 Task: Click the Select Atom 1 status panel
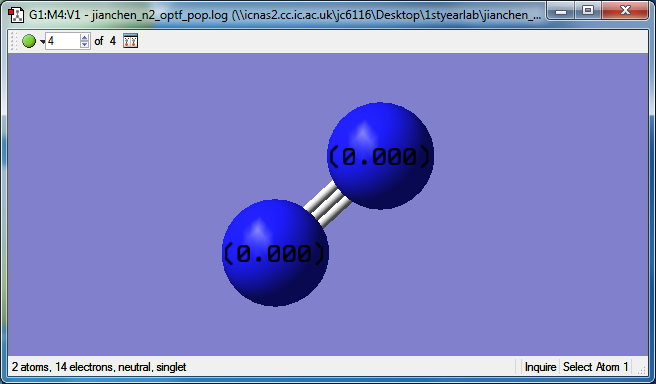(595, 367)
